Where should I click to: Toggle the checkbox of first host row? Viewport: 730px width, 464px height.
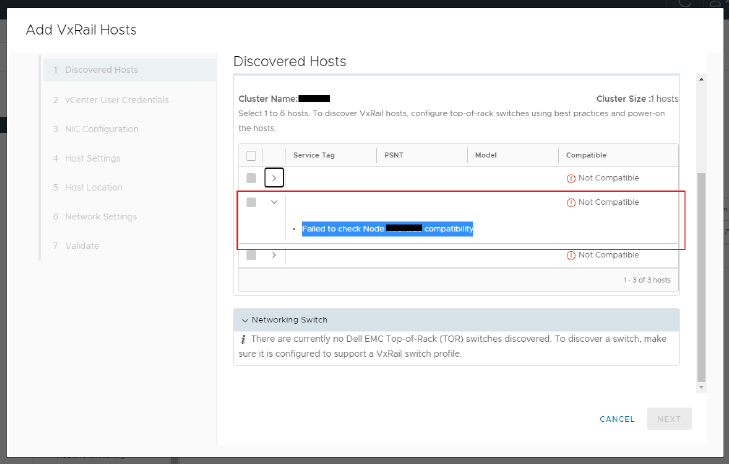(x=251, y=178)
